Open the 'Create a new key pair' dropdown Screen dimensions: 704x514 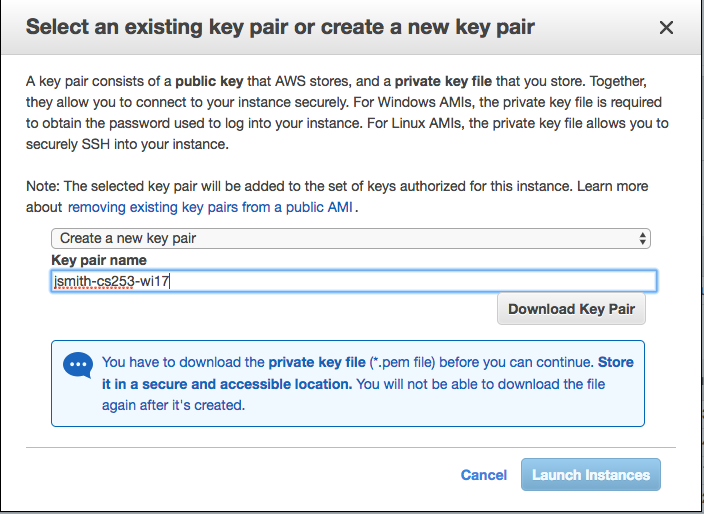click(x=350, y=238)
